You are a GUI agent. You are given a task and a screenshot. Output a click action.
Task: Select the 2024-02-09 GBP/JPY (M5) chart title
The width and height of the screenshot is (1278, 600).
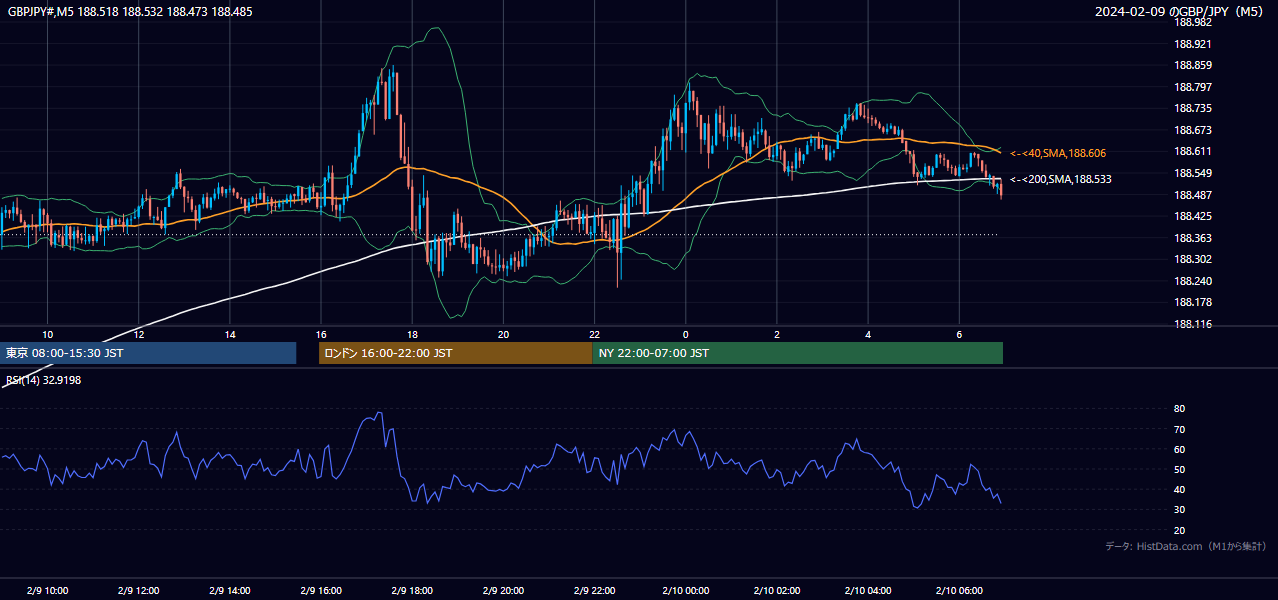(1181, 11)
